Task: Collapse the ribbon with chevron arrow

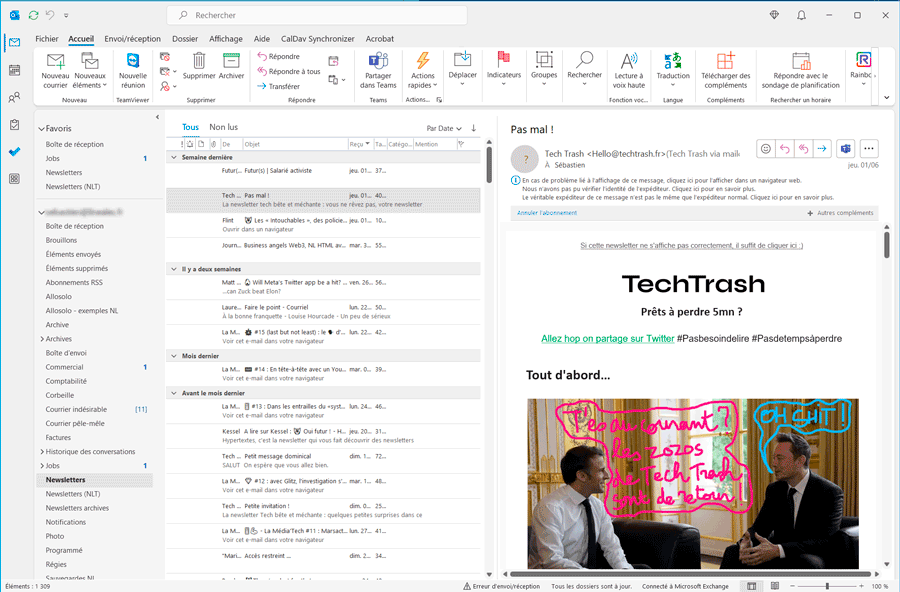Action: click(887, 98)
